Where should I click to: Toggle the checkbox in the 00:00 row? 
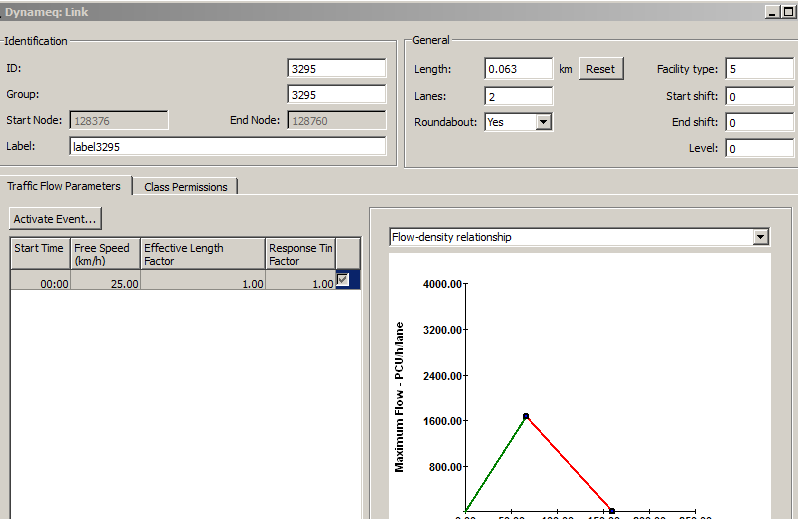(343, 279)
